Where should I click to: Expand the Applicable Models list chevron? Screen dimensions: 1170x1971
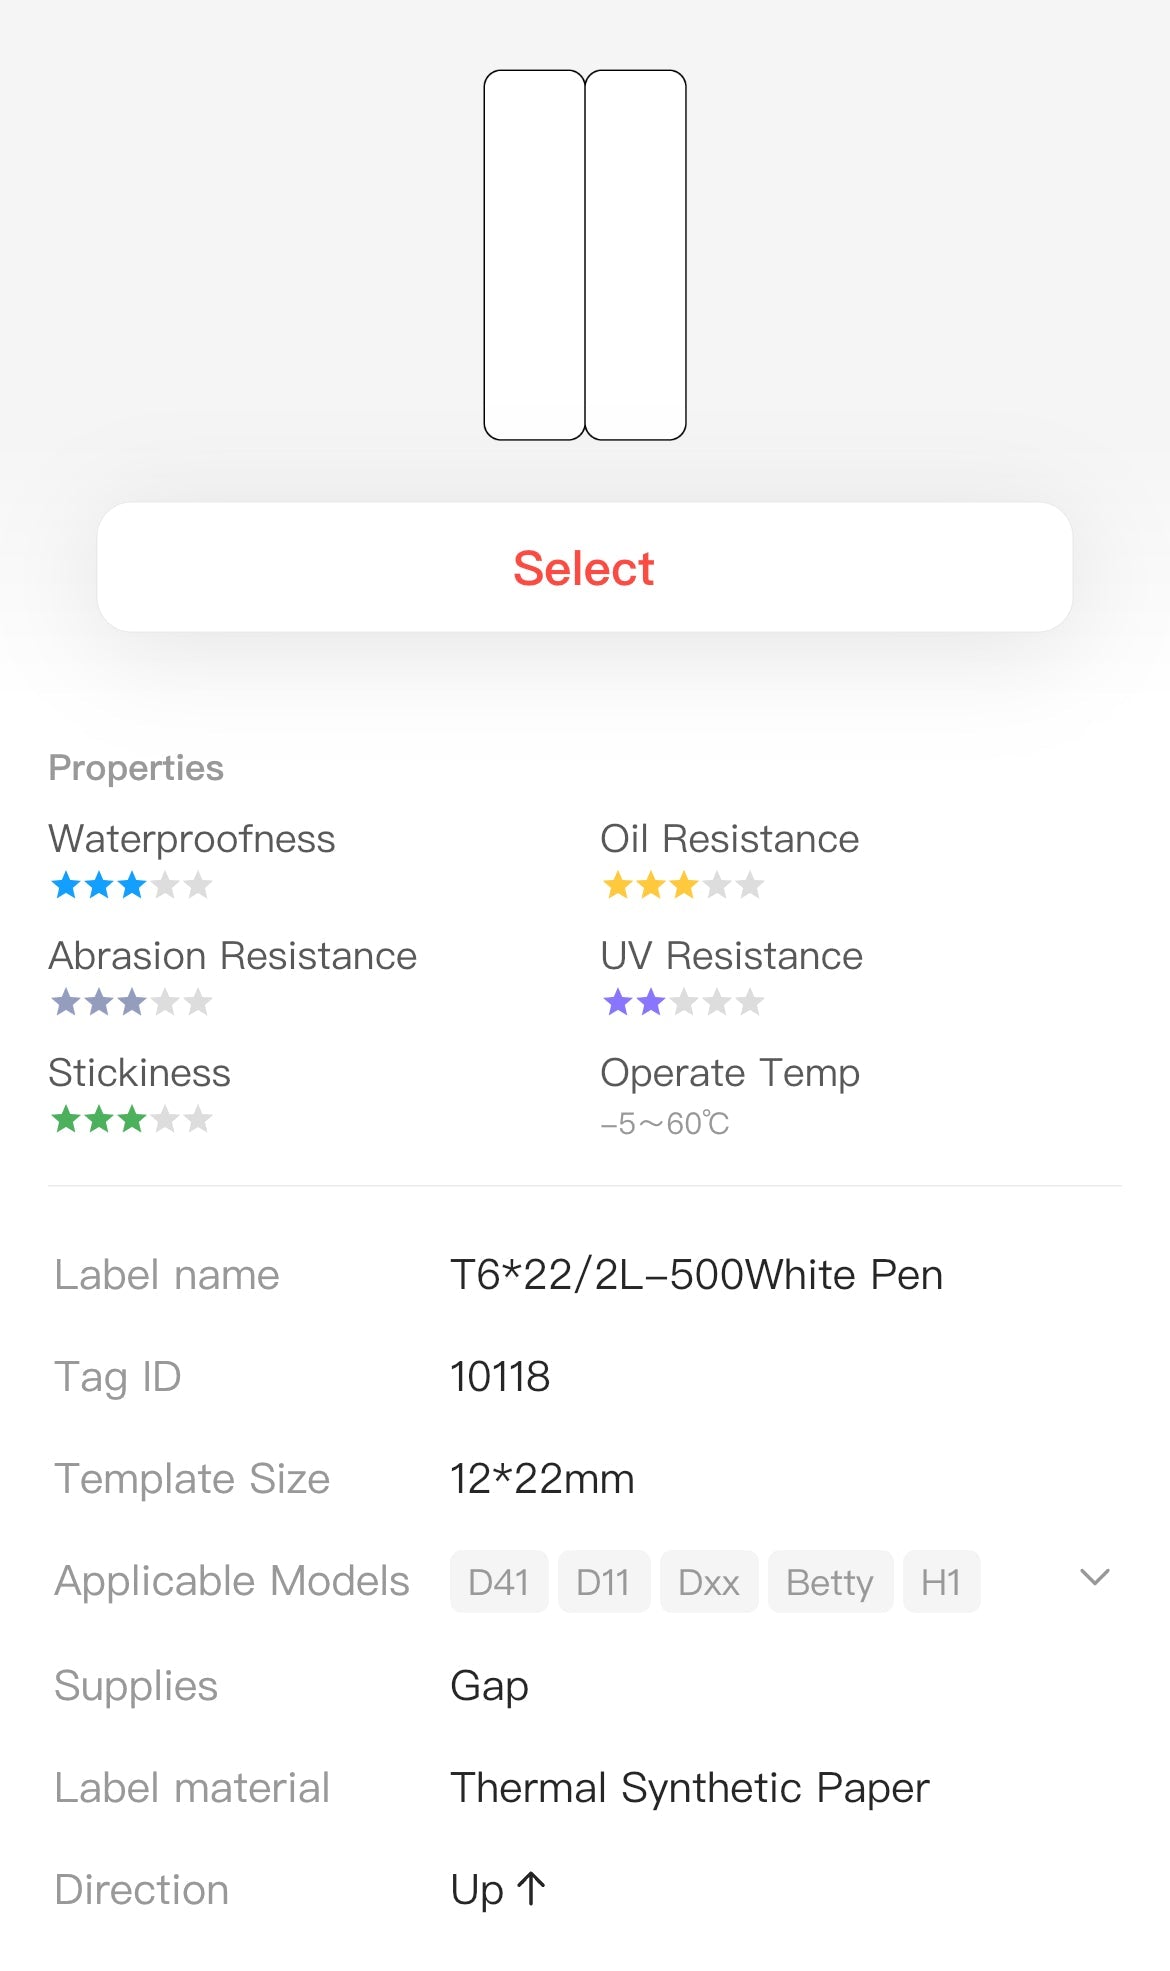(x=1095, y=1578)
